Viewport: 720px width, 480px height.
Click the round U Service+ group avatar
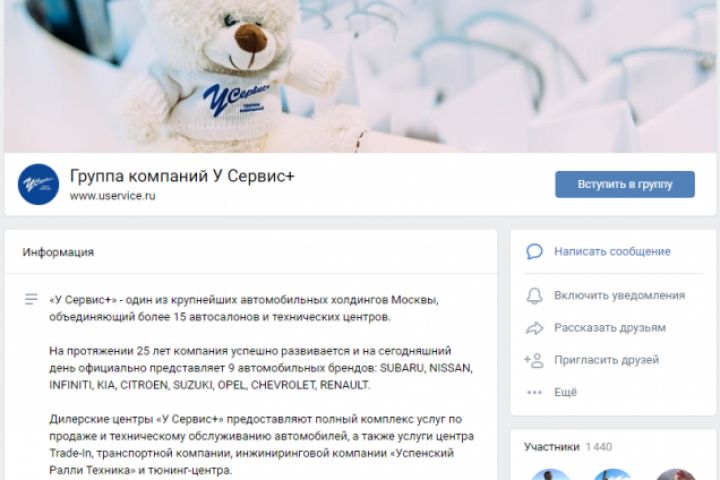pyautogui.click(x=38, y=184)
